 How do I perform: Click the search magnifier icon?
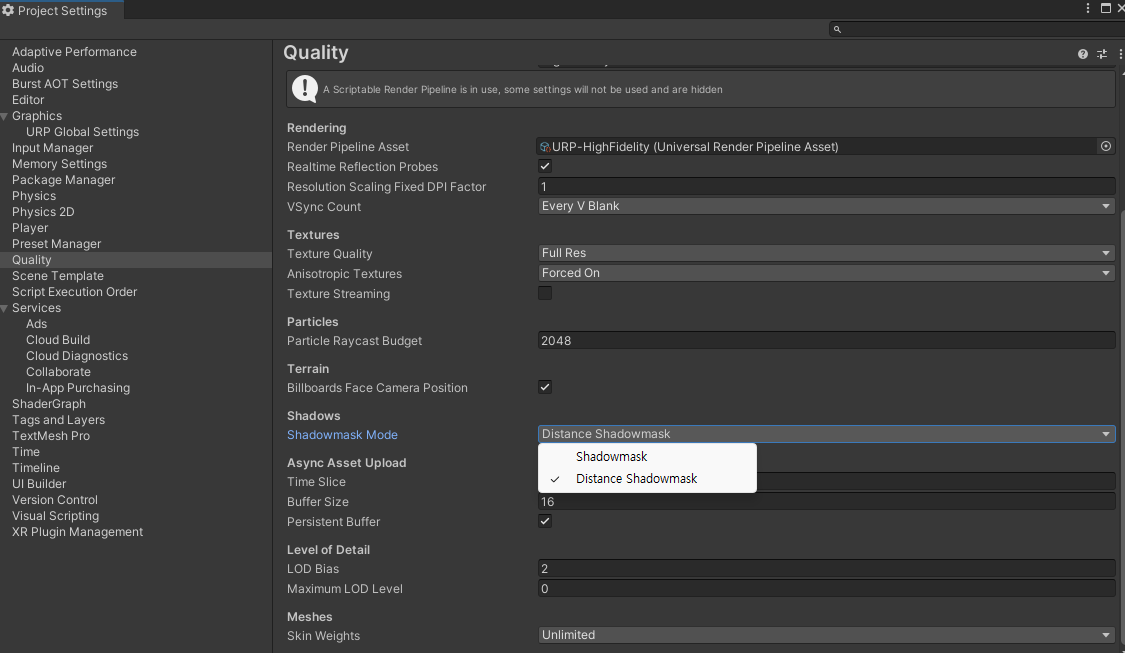tap(837, 29)
